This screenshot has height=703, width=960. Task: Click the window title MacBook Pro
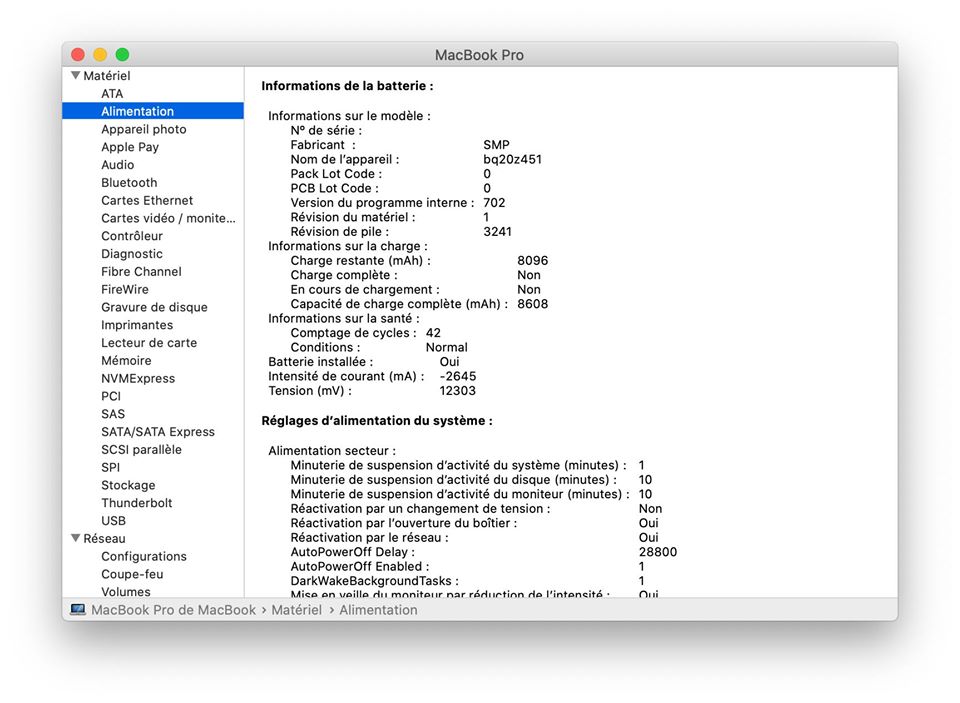click(x=479, y=55)
